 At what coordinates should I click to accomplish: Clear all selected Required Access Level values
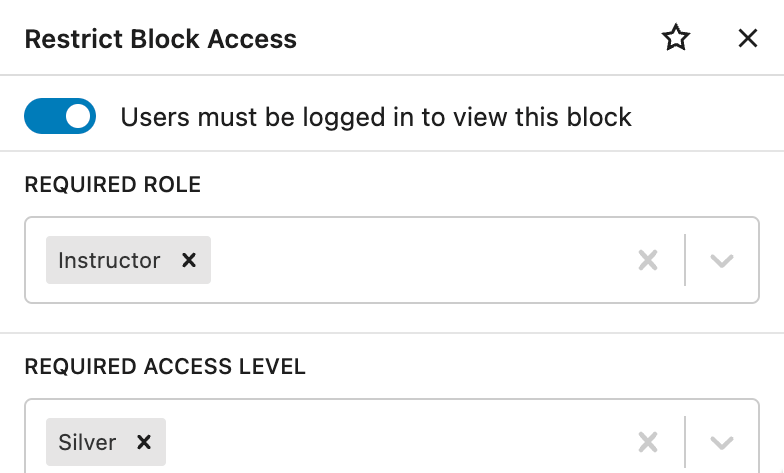[648, 442]
